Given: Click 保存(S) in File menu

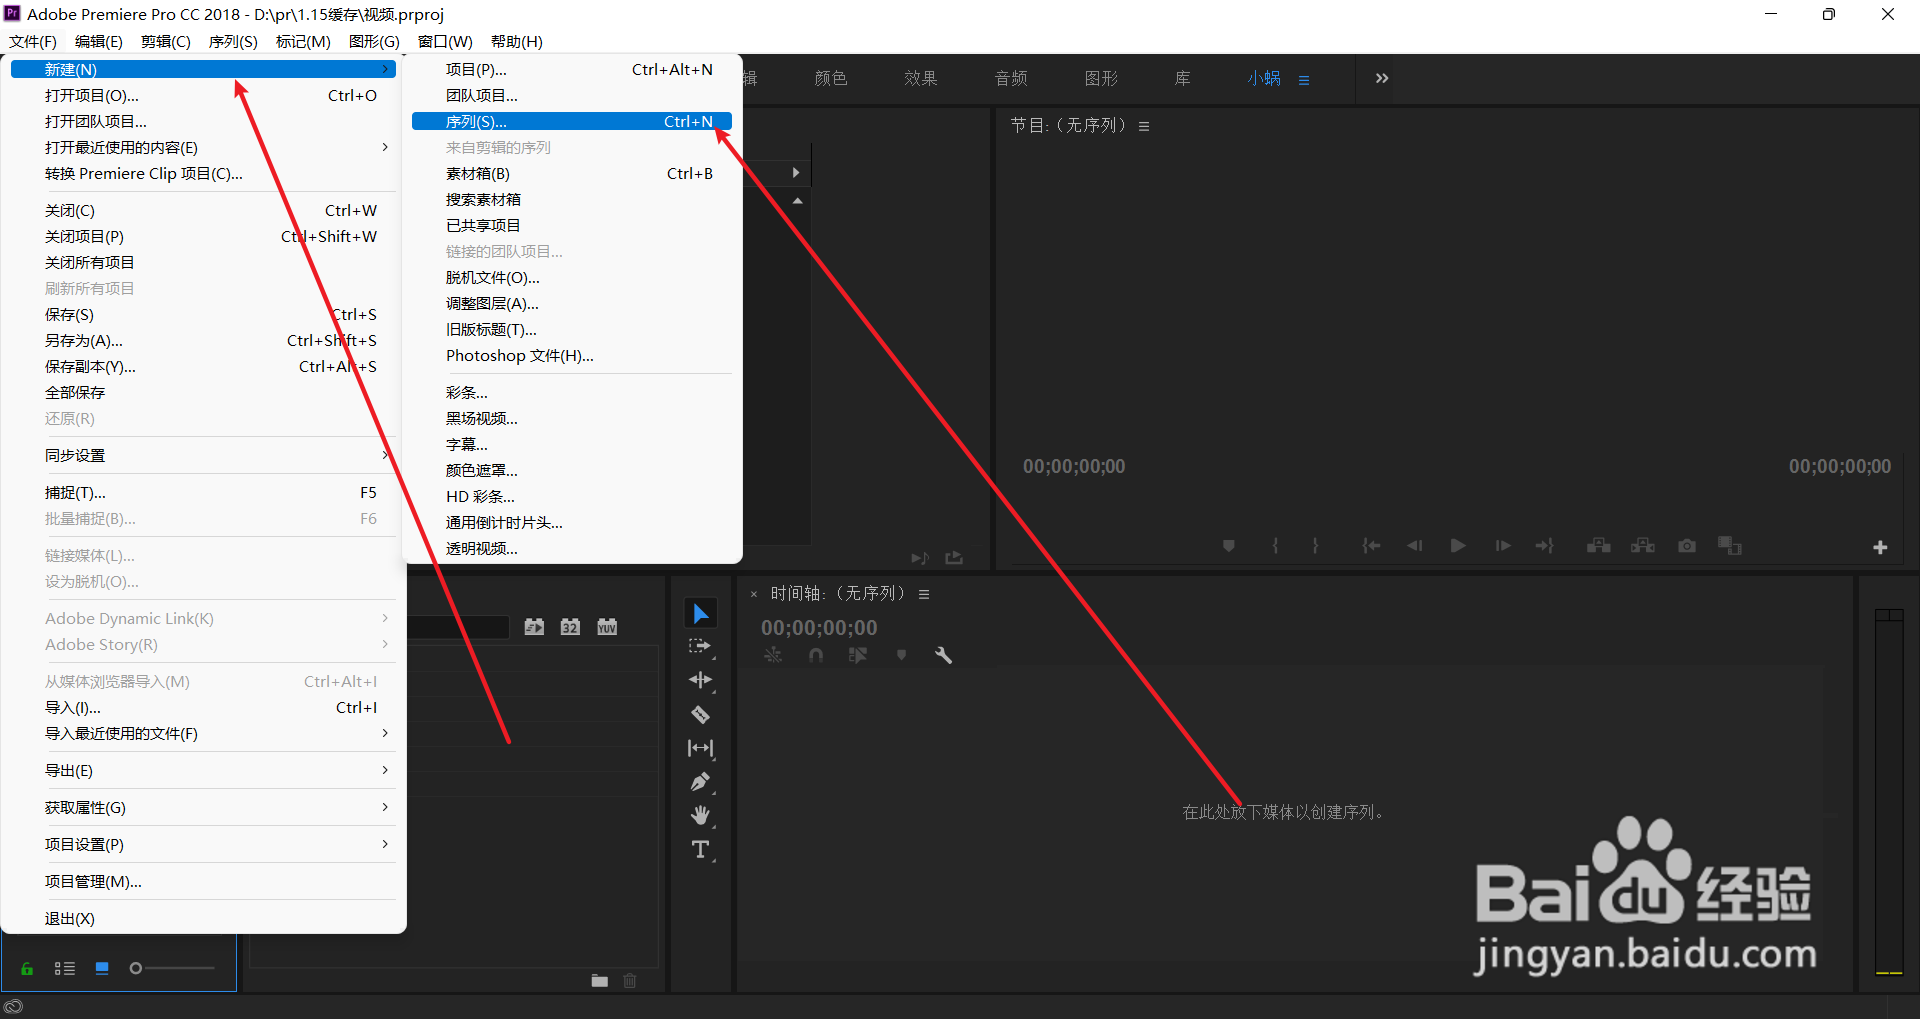Looking at the screenshot, I should coord(205,314).
